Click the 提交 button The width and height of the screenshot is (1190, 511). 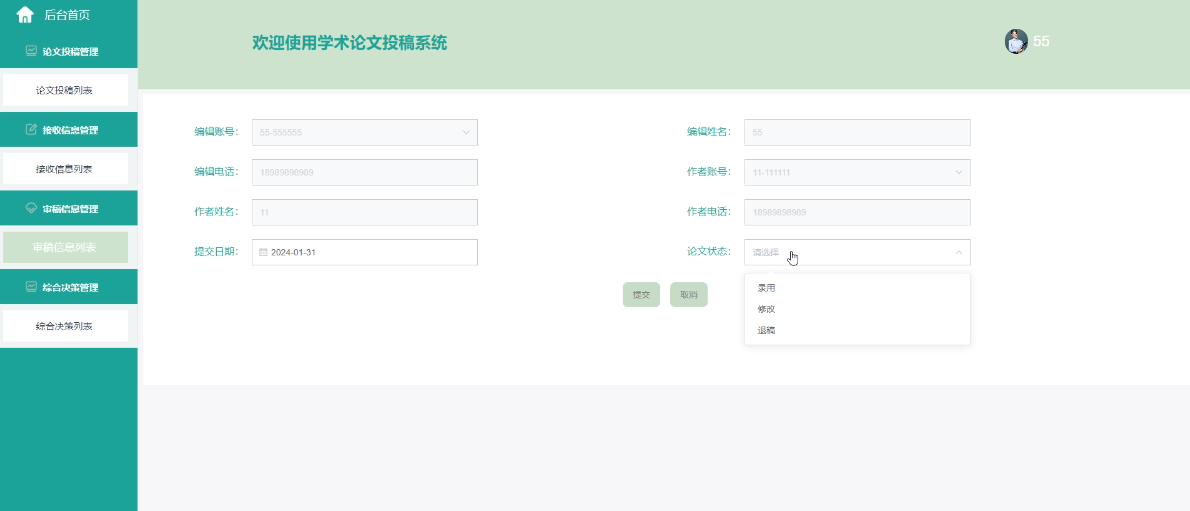(641, 295)
